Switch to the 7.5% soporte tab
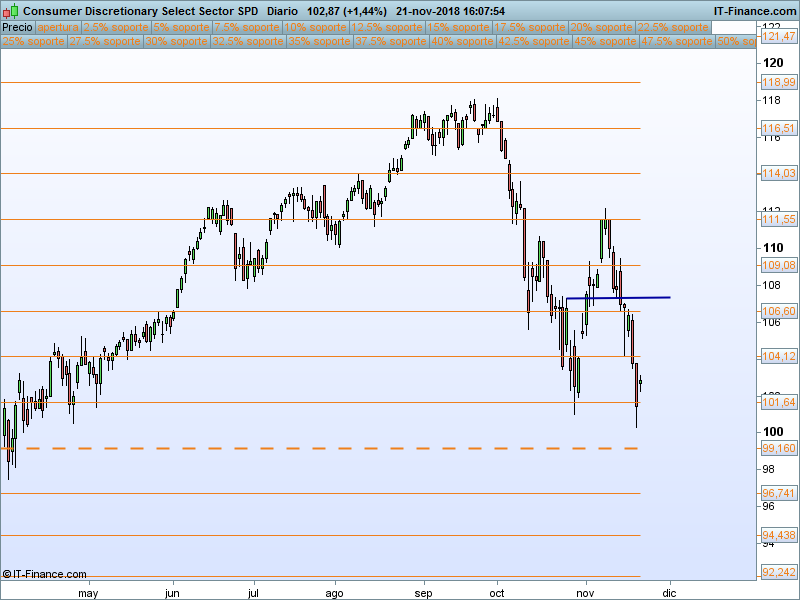Screen dimensions: 800x600 click(247, 28)
